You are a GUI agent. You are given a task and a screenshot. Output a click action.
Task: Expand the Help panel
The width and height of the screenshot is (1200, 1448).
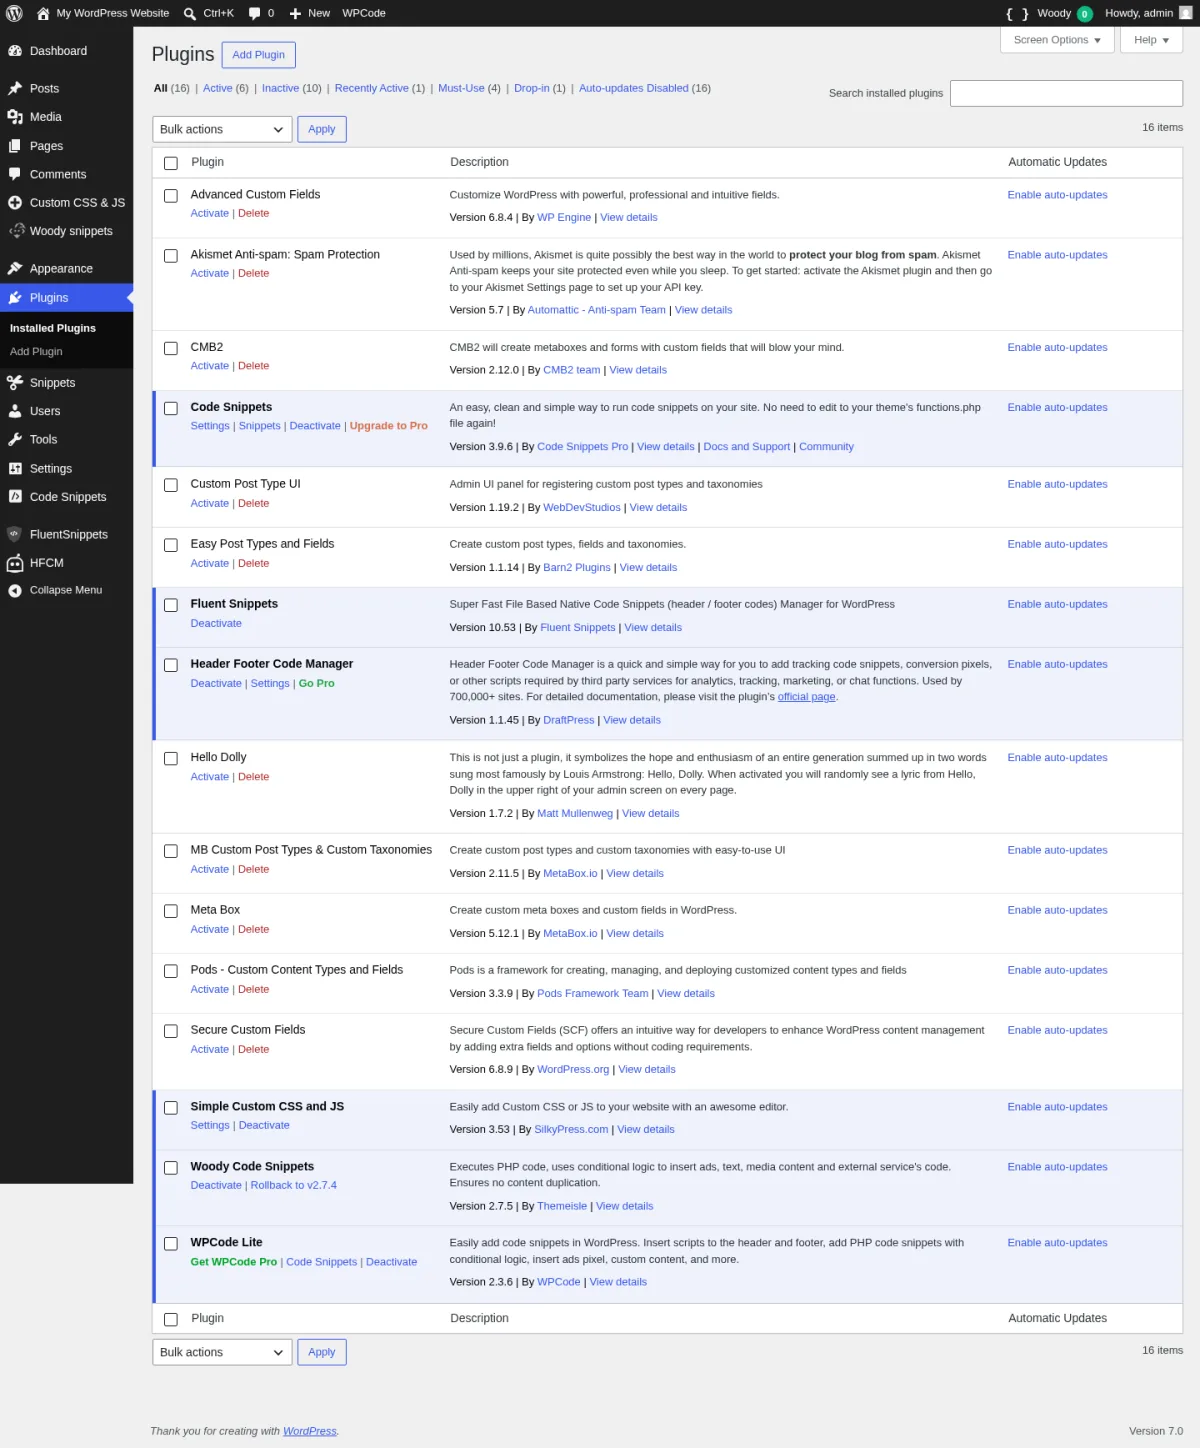click(1151, 40)
